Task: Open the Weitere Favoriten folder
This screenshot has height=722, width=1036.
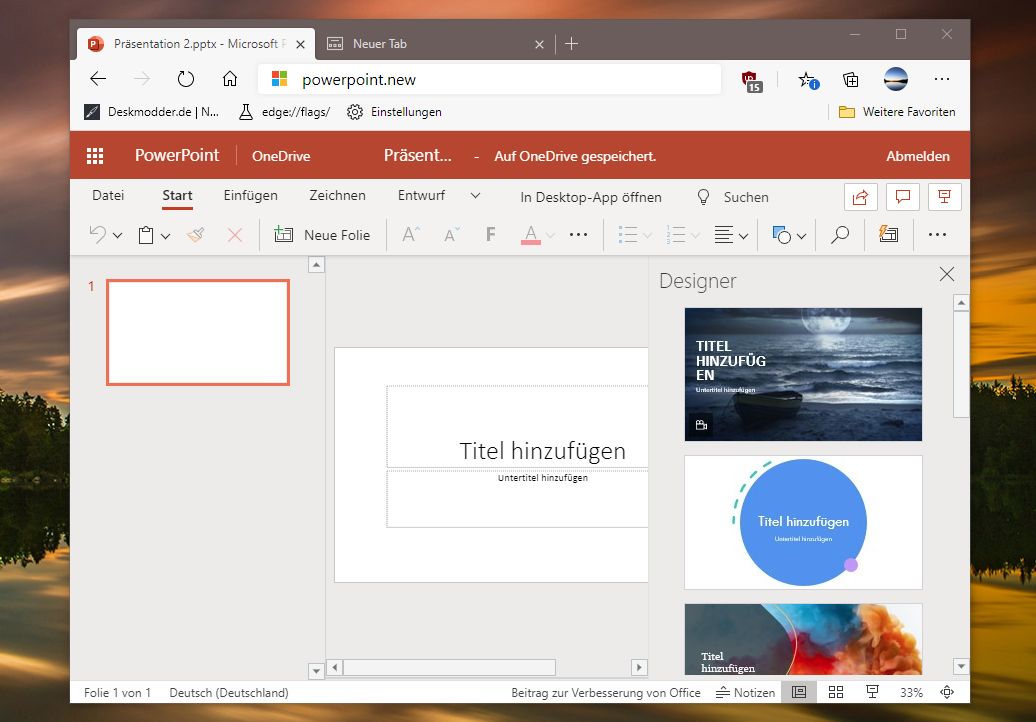Action: coord(897,112)
